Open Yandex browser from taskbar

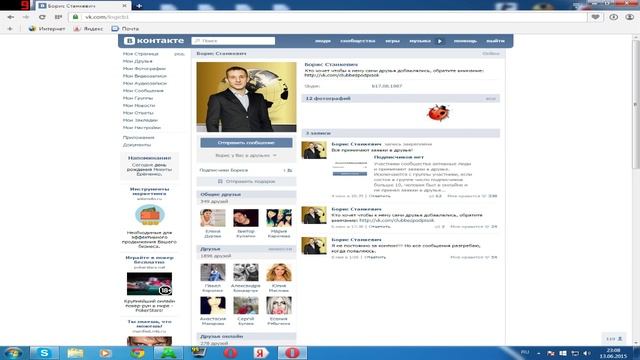pyautogui.click(x=261, y=353)
